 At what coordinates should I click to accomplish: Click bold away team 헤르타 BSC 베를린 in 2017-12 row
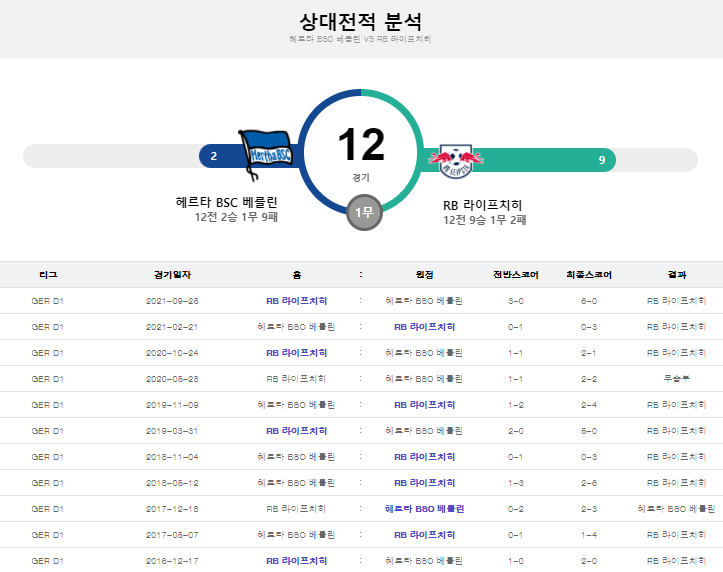424,509
